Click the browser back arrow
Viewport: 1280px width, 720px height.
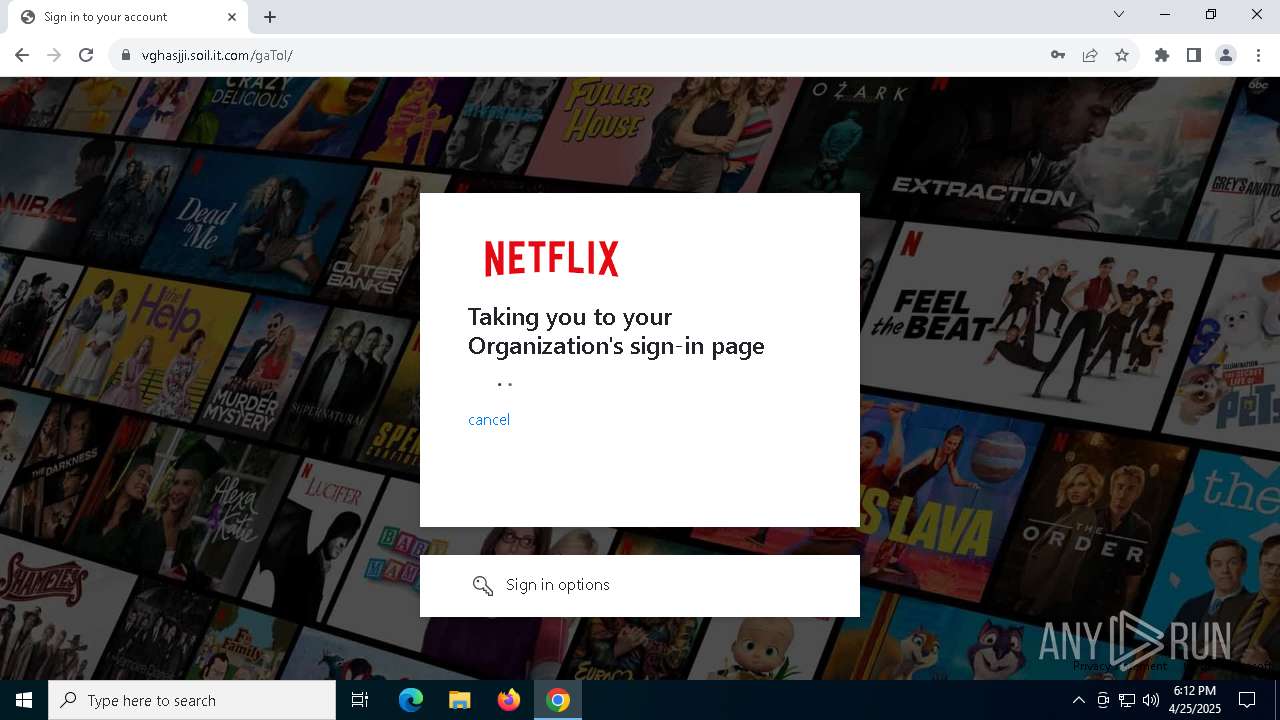point(22,55)
